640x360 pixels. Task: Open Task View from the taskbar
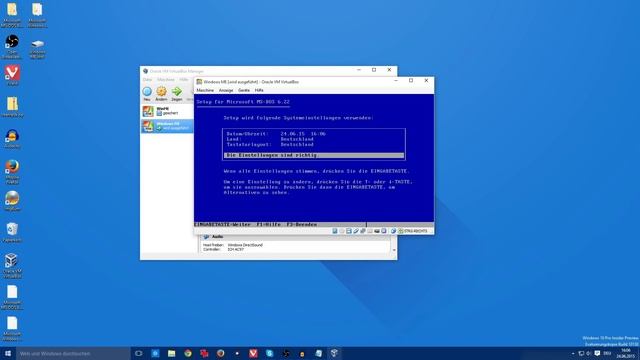(139, 353)
